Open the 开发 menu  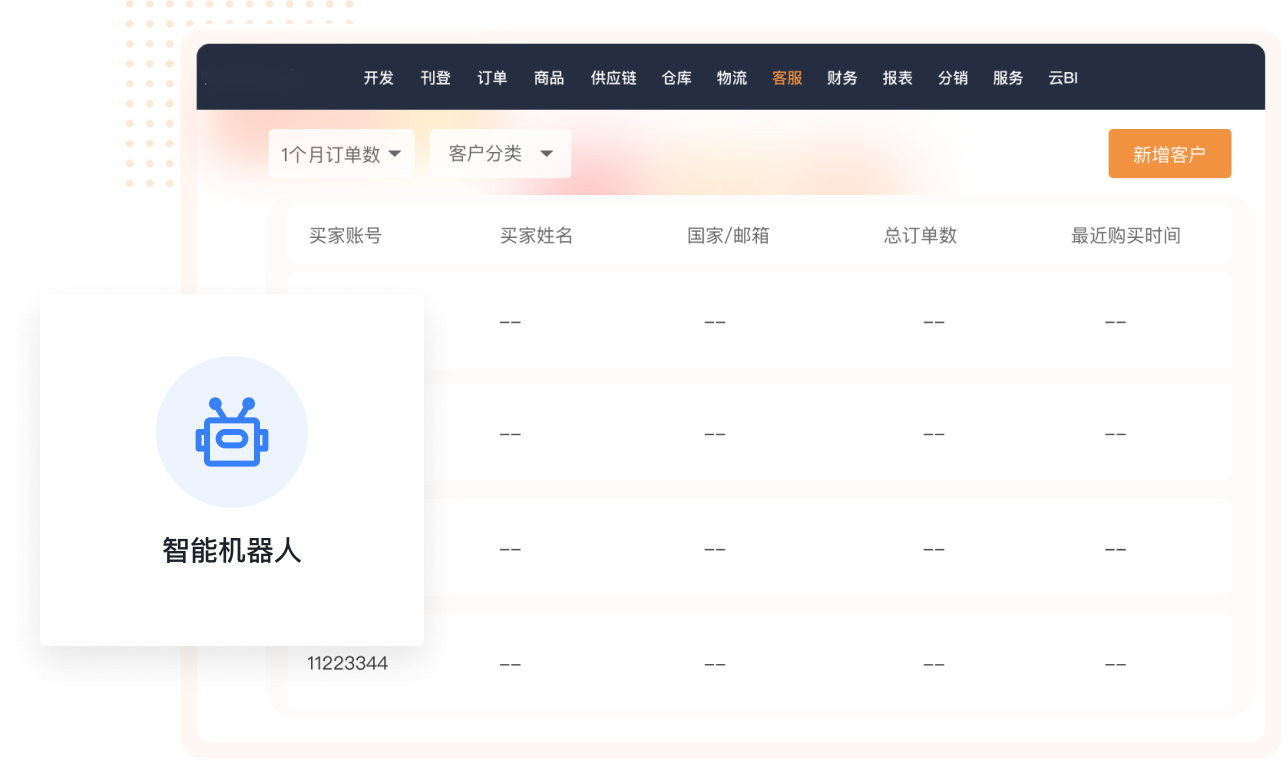[x=379, y=78]
